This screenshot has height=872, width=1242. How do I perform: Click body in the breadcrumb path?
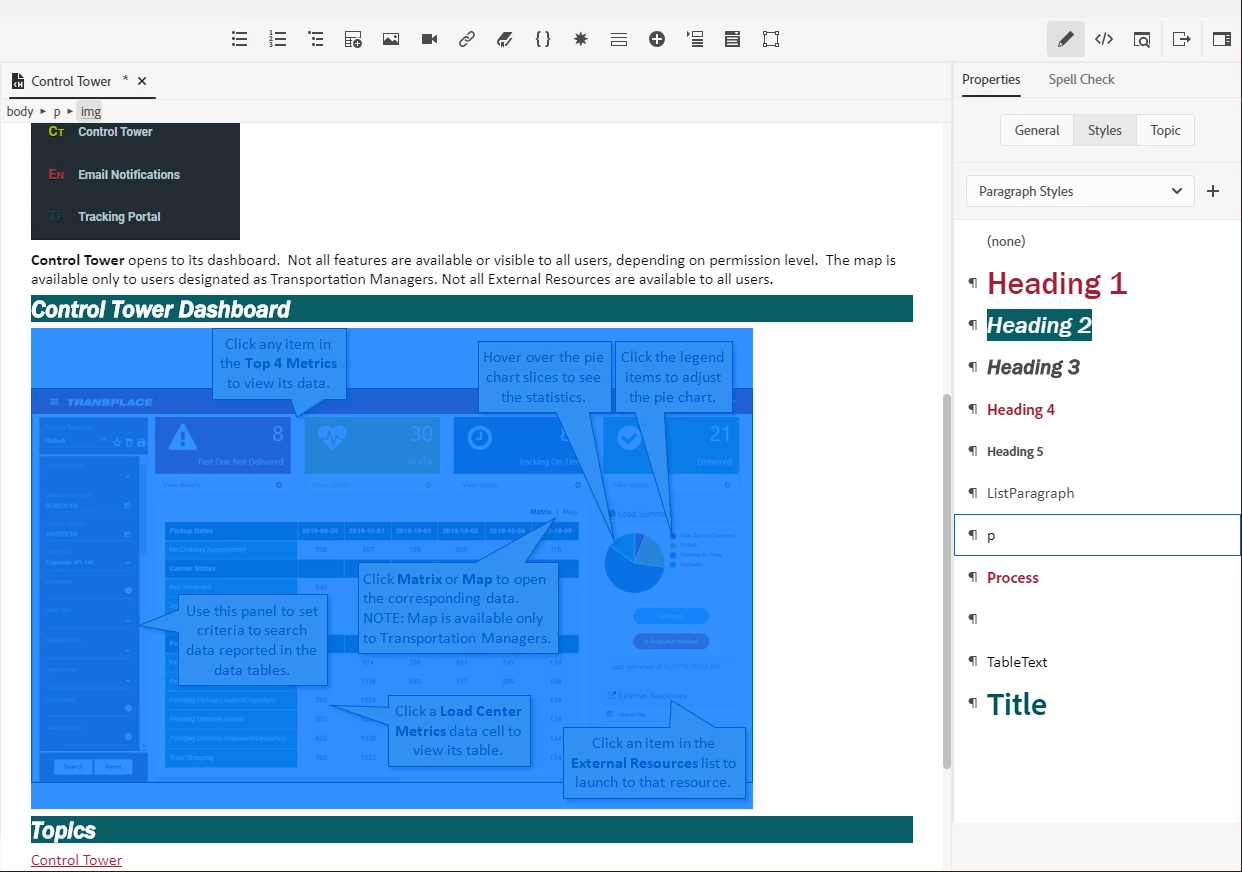(20, 111)
